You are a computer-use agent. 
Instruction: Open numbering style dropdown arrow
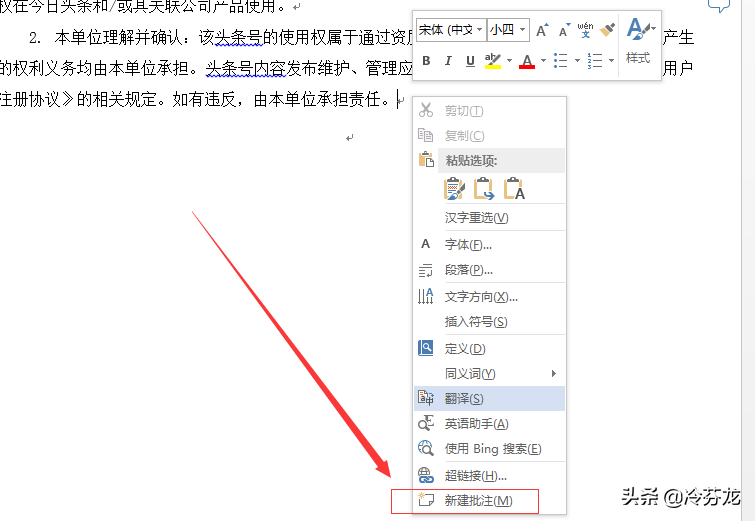(x=611, y=61)
